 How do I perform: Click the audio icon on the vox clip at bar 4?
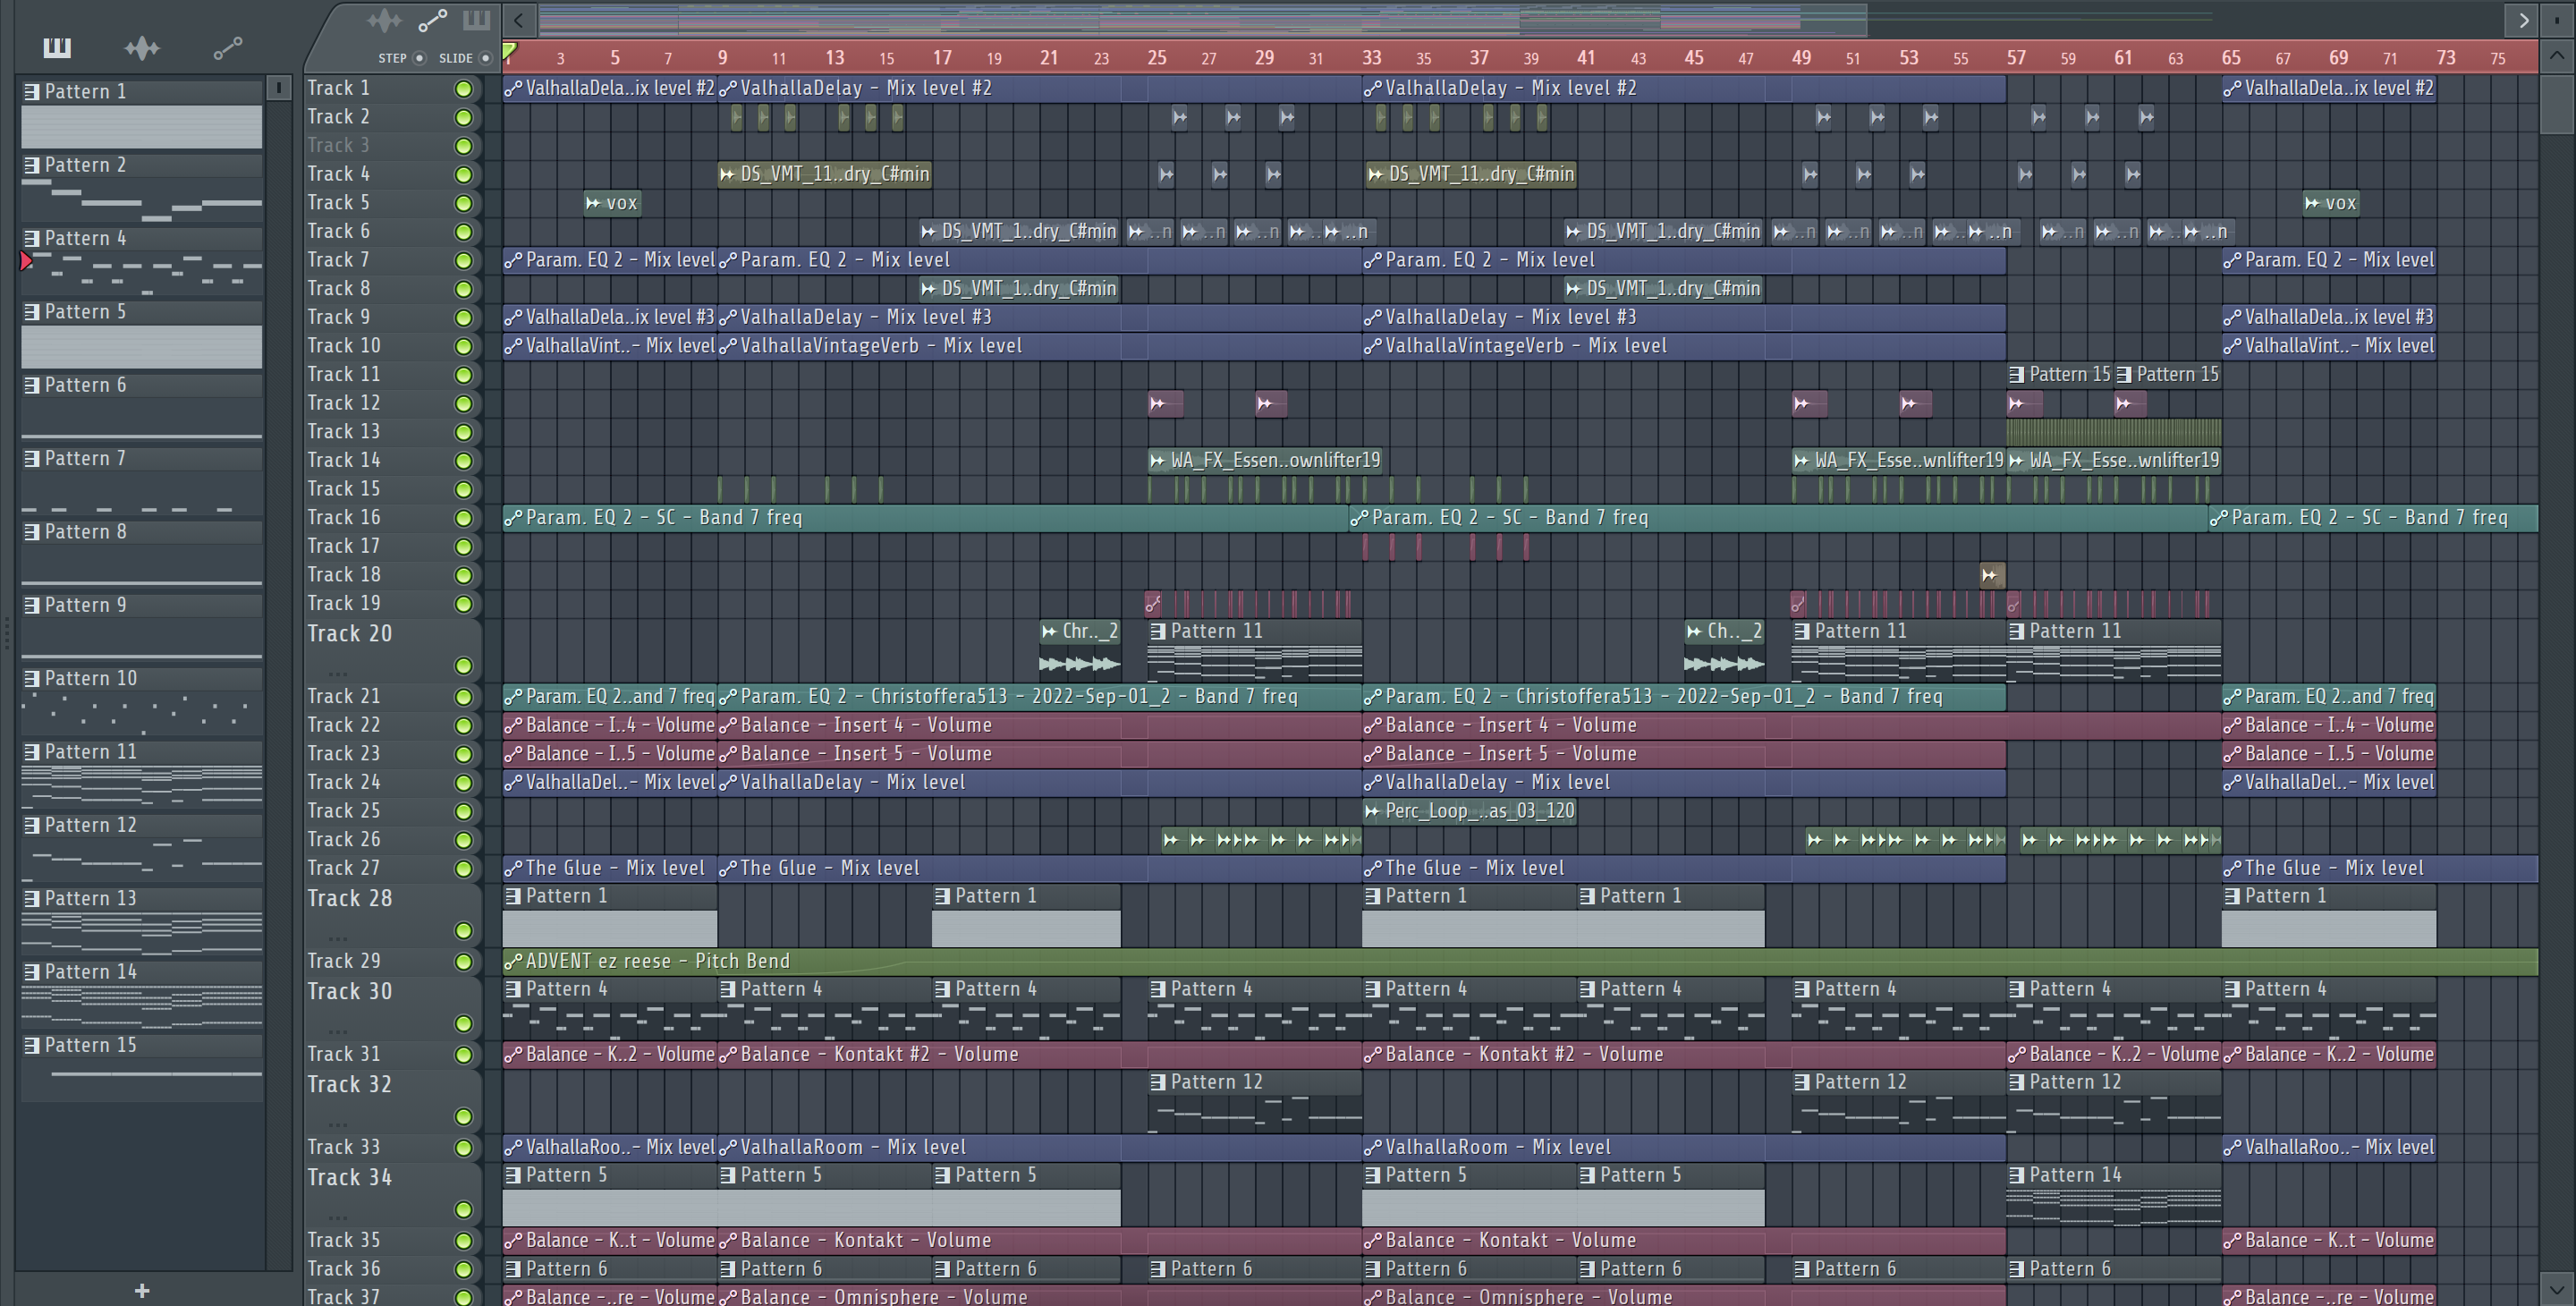click(593, 203)
